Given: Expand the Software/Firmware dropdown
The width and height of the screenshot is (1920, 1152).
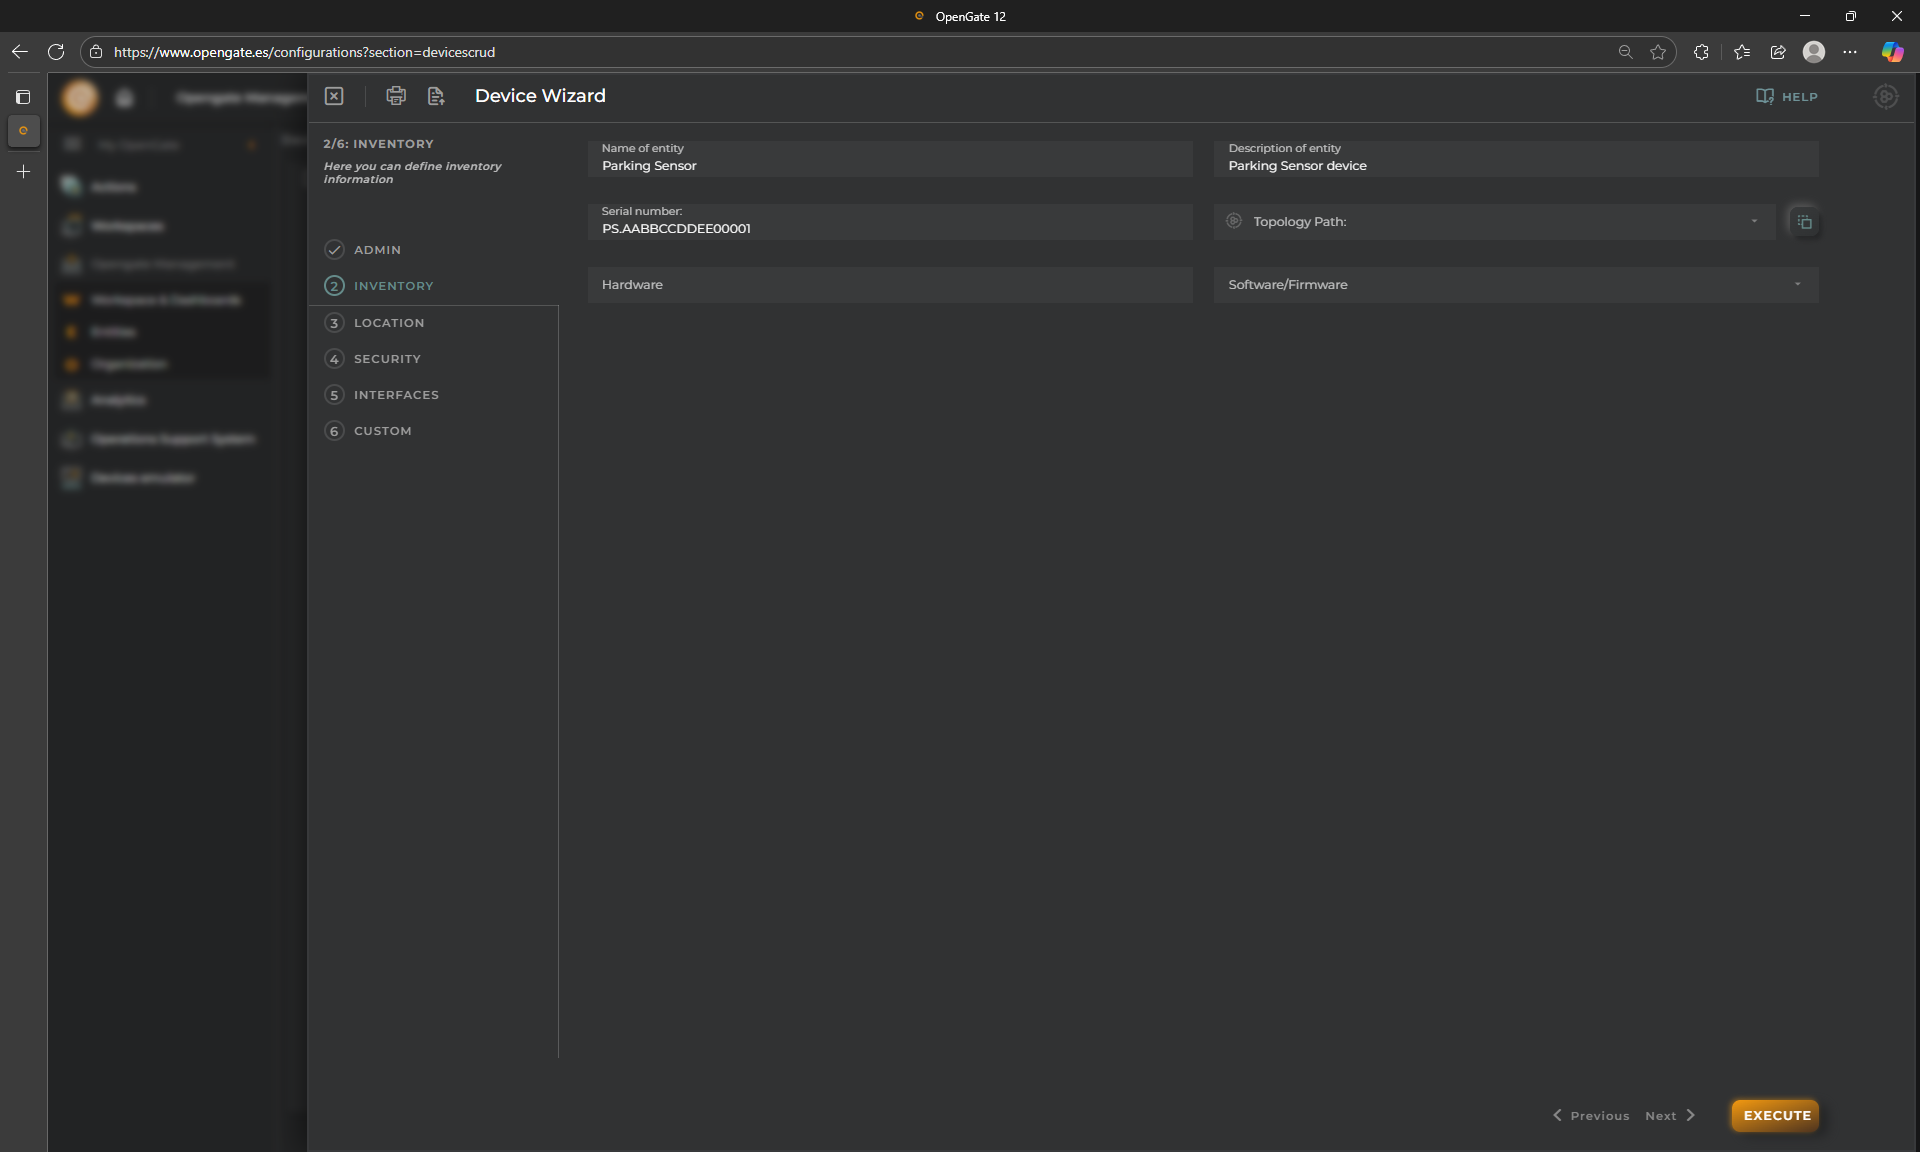Looking at the screenshot, I should coord(1797,285).
